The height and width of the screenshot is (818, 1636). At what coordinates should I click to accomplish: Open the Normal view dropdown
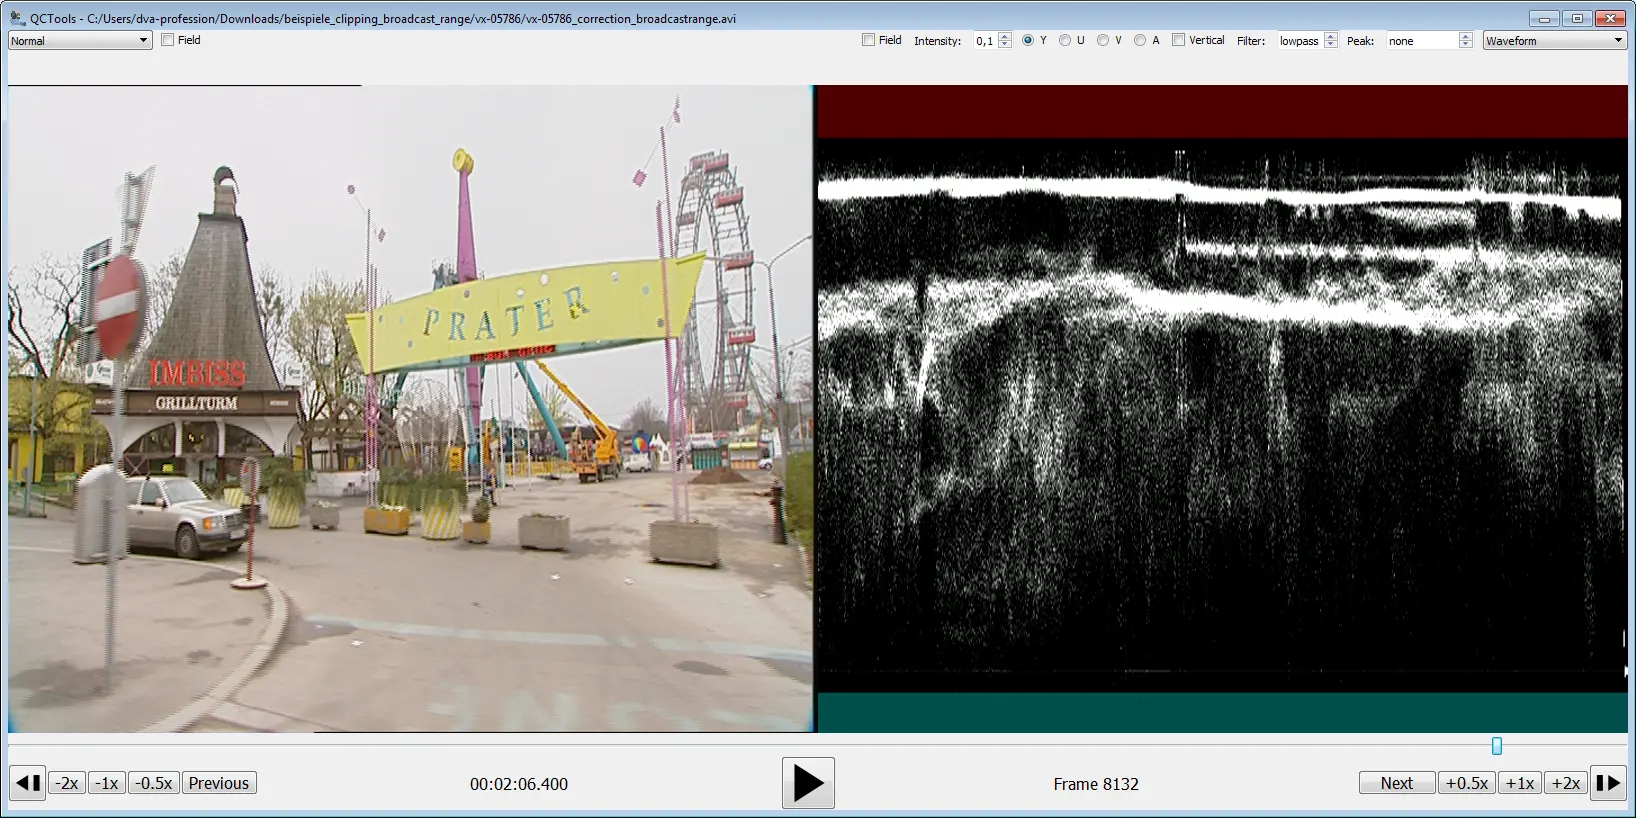(80, 41)
